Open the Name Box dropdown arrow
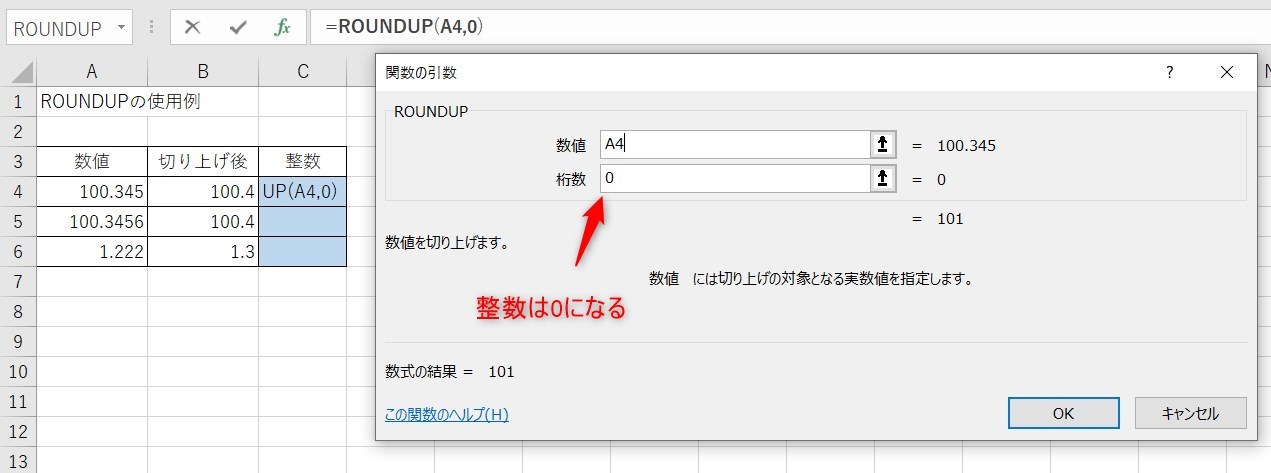This screenshot has width=1271, height=473. 122,28
